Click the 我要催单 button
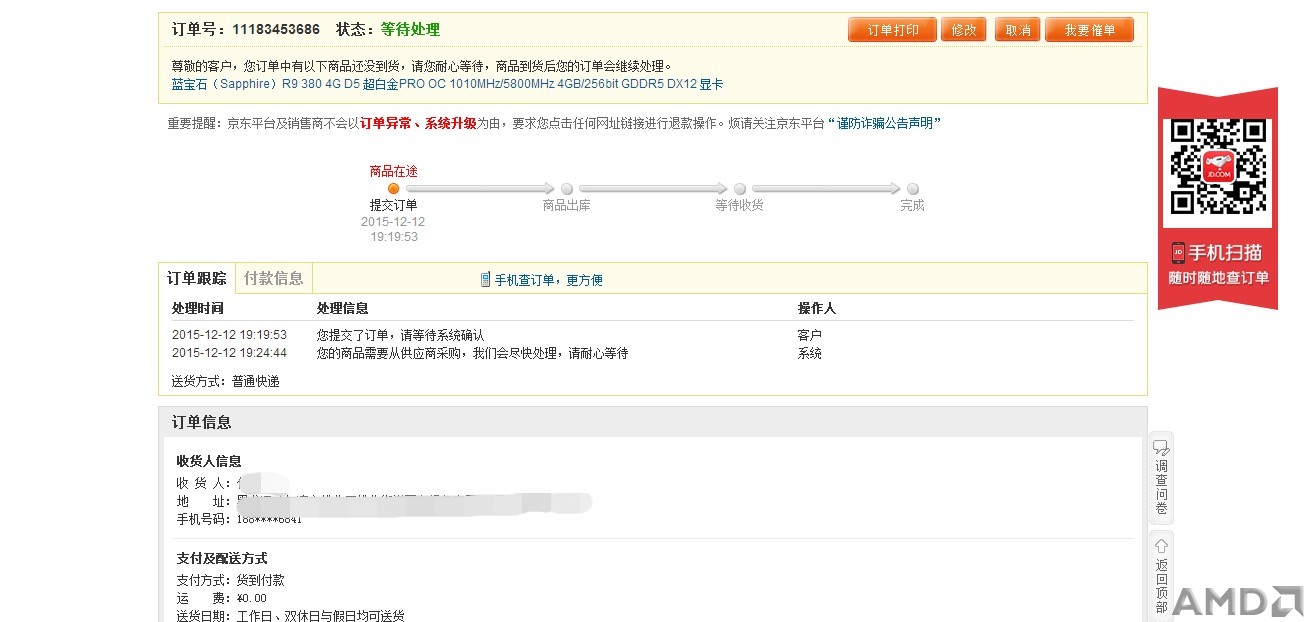The width and height of the screenshot is (1309, 622). click(x=1089, y=30)
